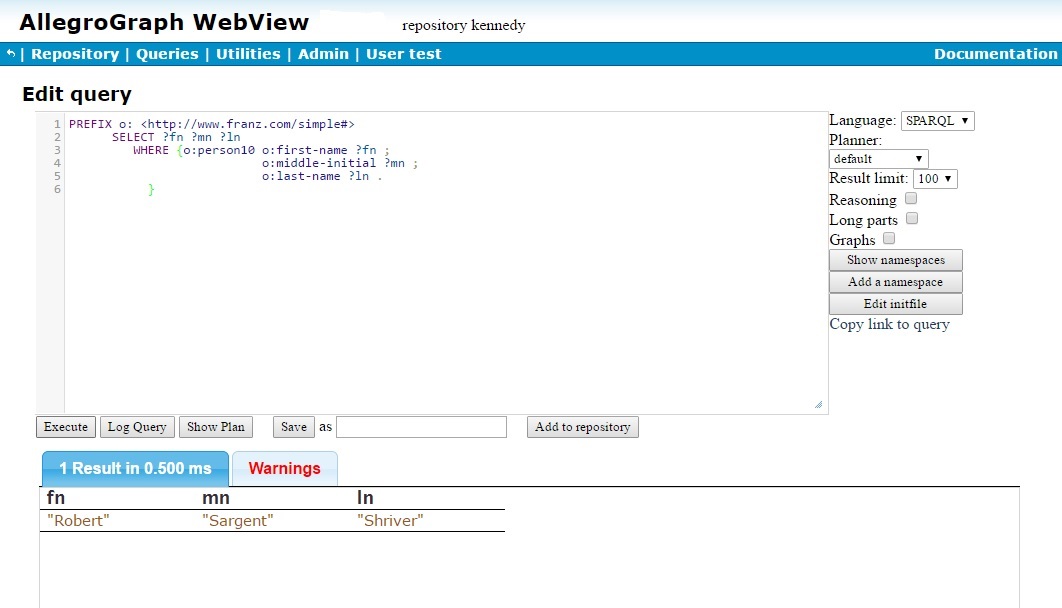
Task: Expand the Result limit dropdown
Action: point(935,179)
